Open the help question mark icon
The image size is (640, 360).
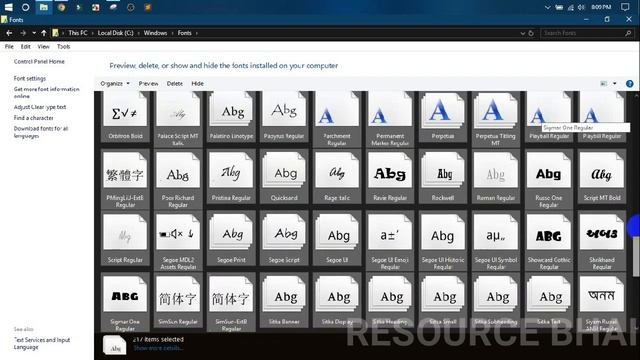click(x=629, y=84)
